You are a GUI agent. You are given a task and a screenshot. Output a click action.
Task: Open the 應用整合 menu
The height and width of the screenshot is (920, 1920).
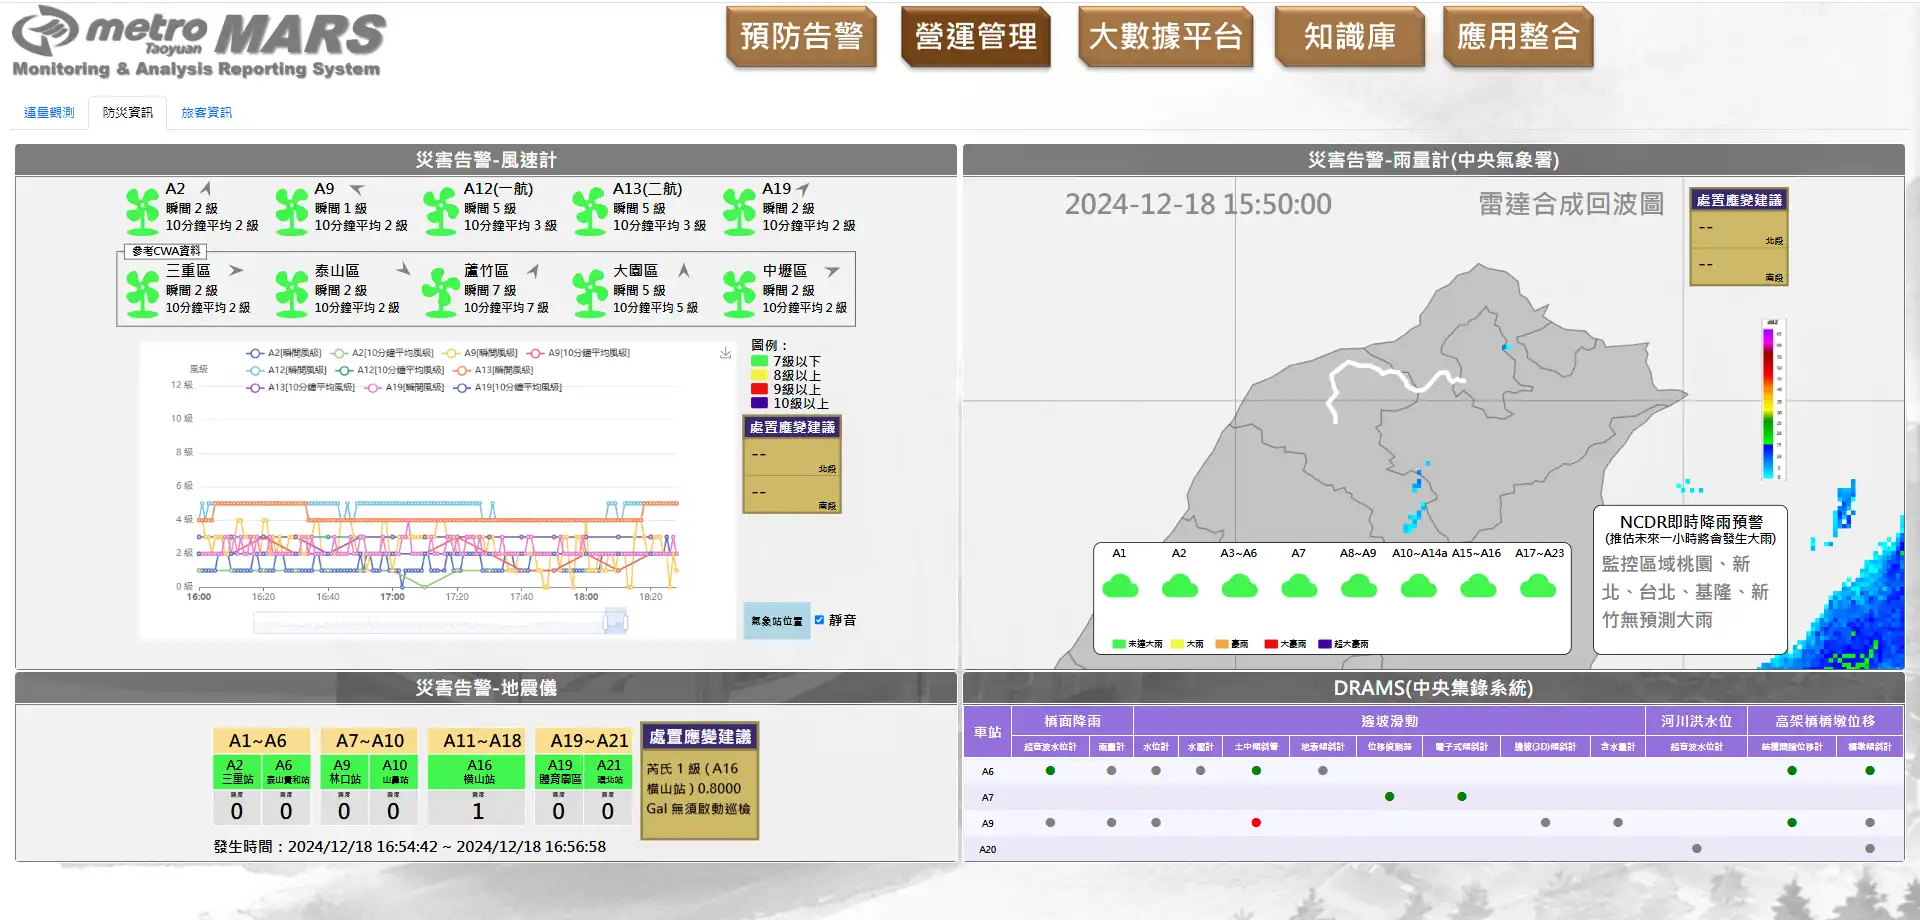(1518, 37)
